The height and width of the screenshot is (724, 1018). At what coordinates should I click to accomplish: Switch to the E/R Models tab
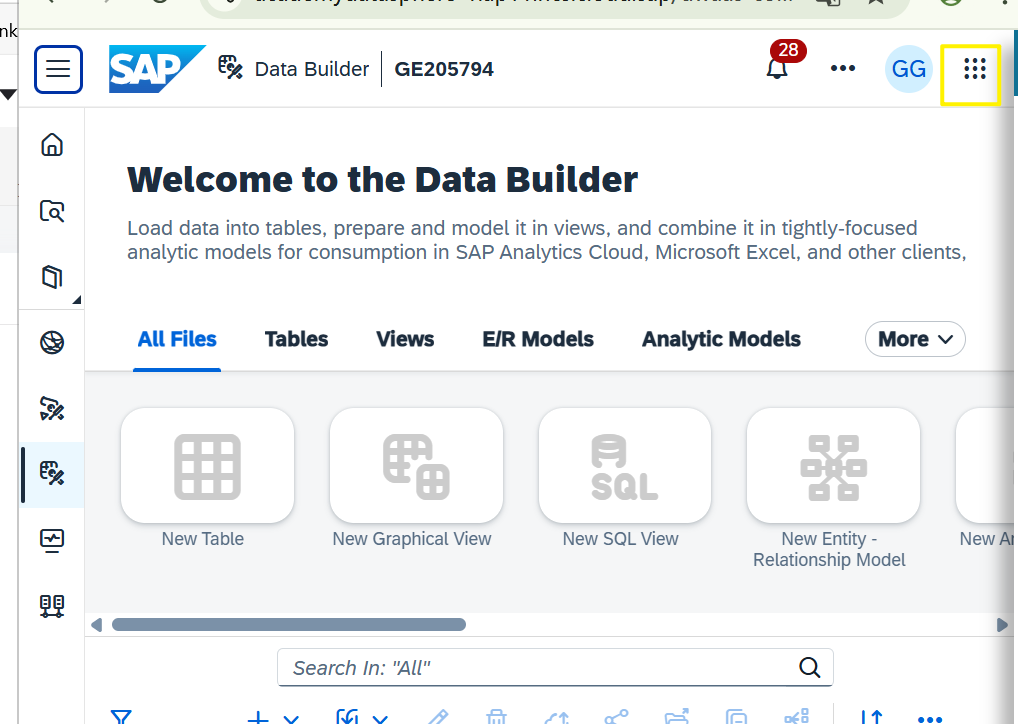[x=538, y=339]
